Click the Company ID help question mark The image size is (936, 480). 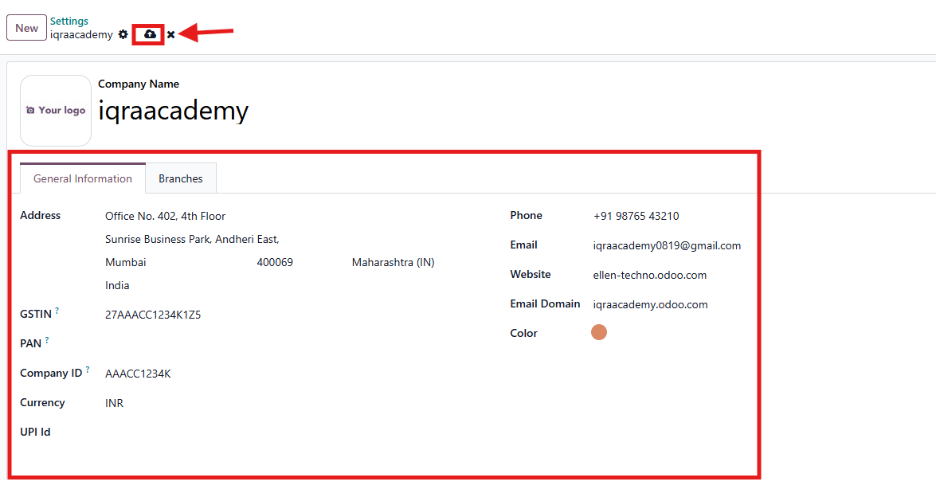[88, 371]
